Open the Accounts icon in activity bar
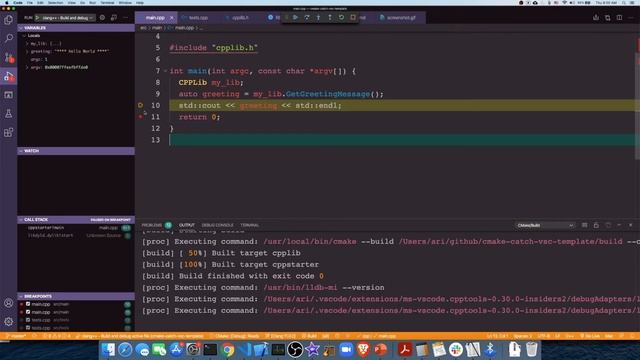The width and height of the screenshot is (640, 360). 8,303
